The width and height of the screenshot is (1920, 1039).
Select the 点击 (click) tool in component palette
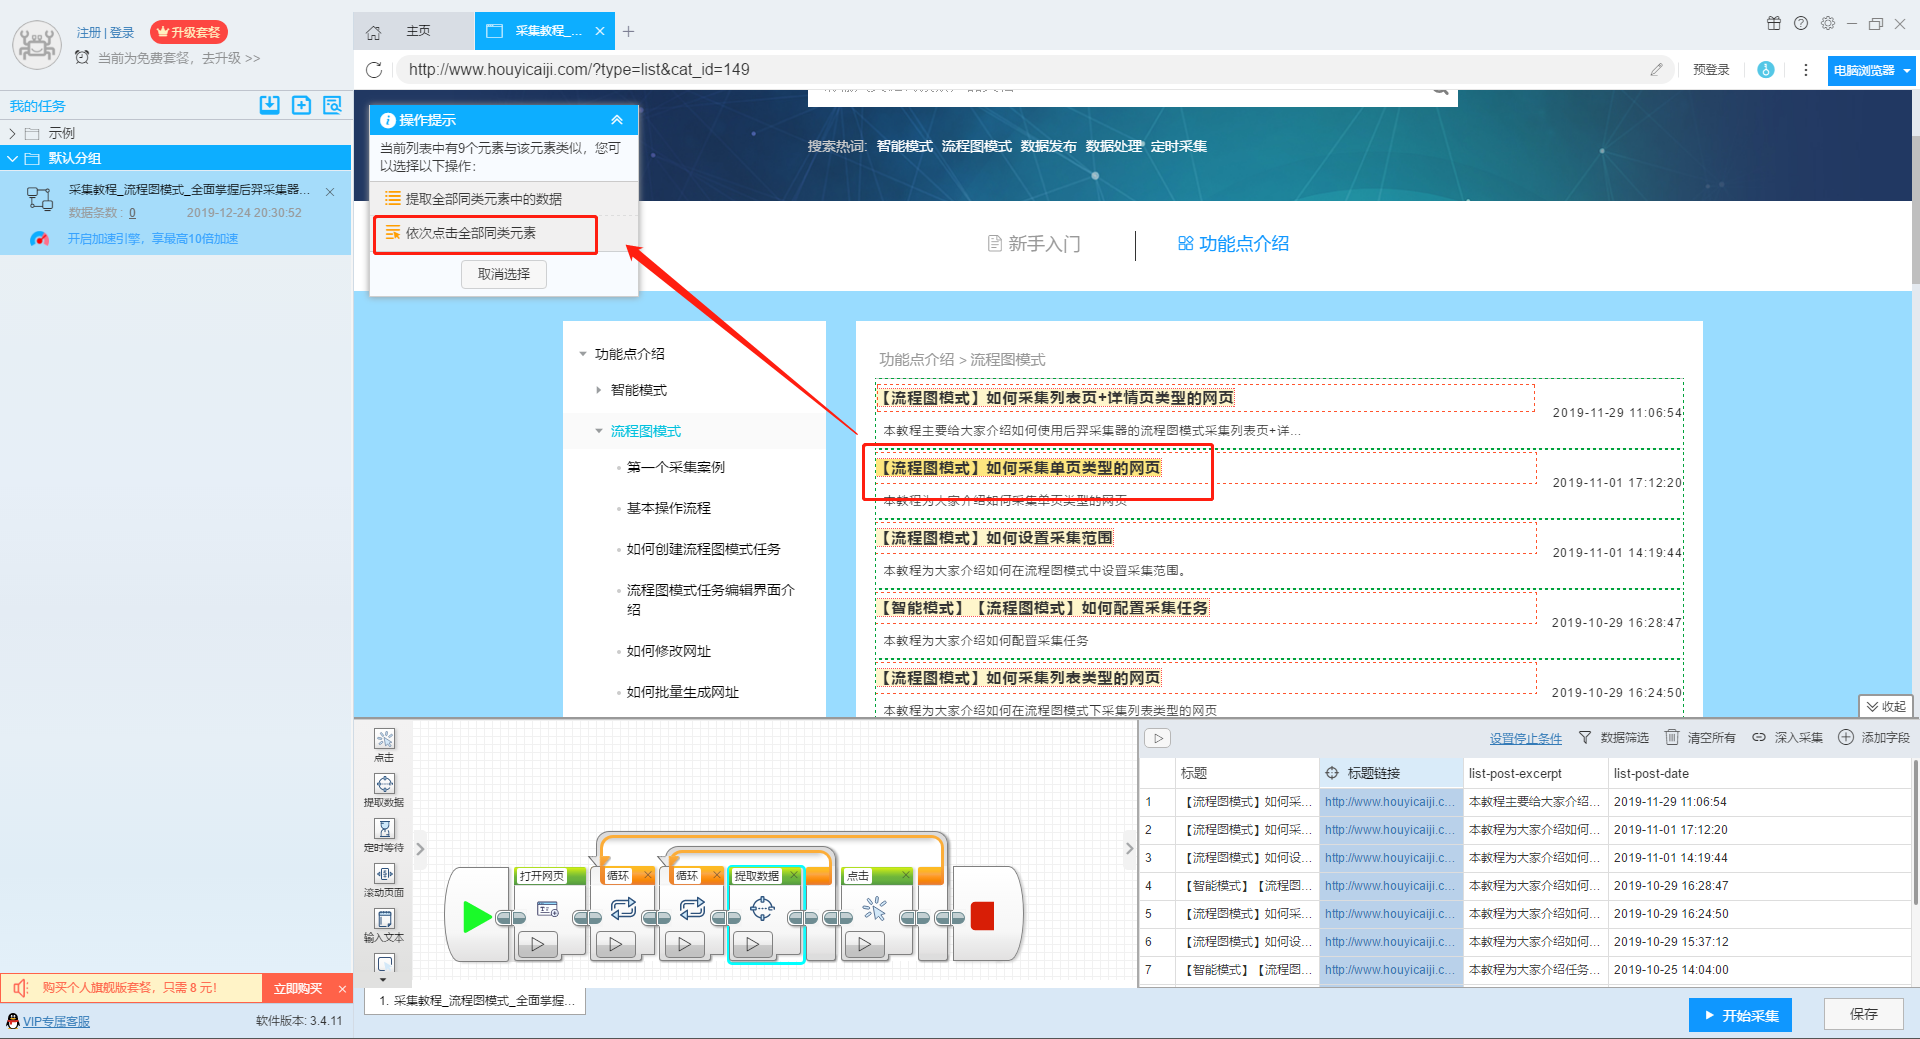click(384, 745)
